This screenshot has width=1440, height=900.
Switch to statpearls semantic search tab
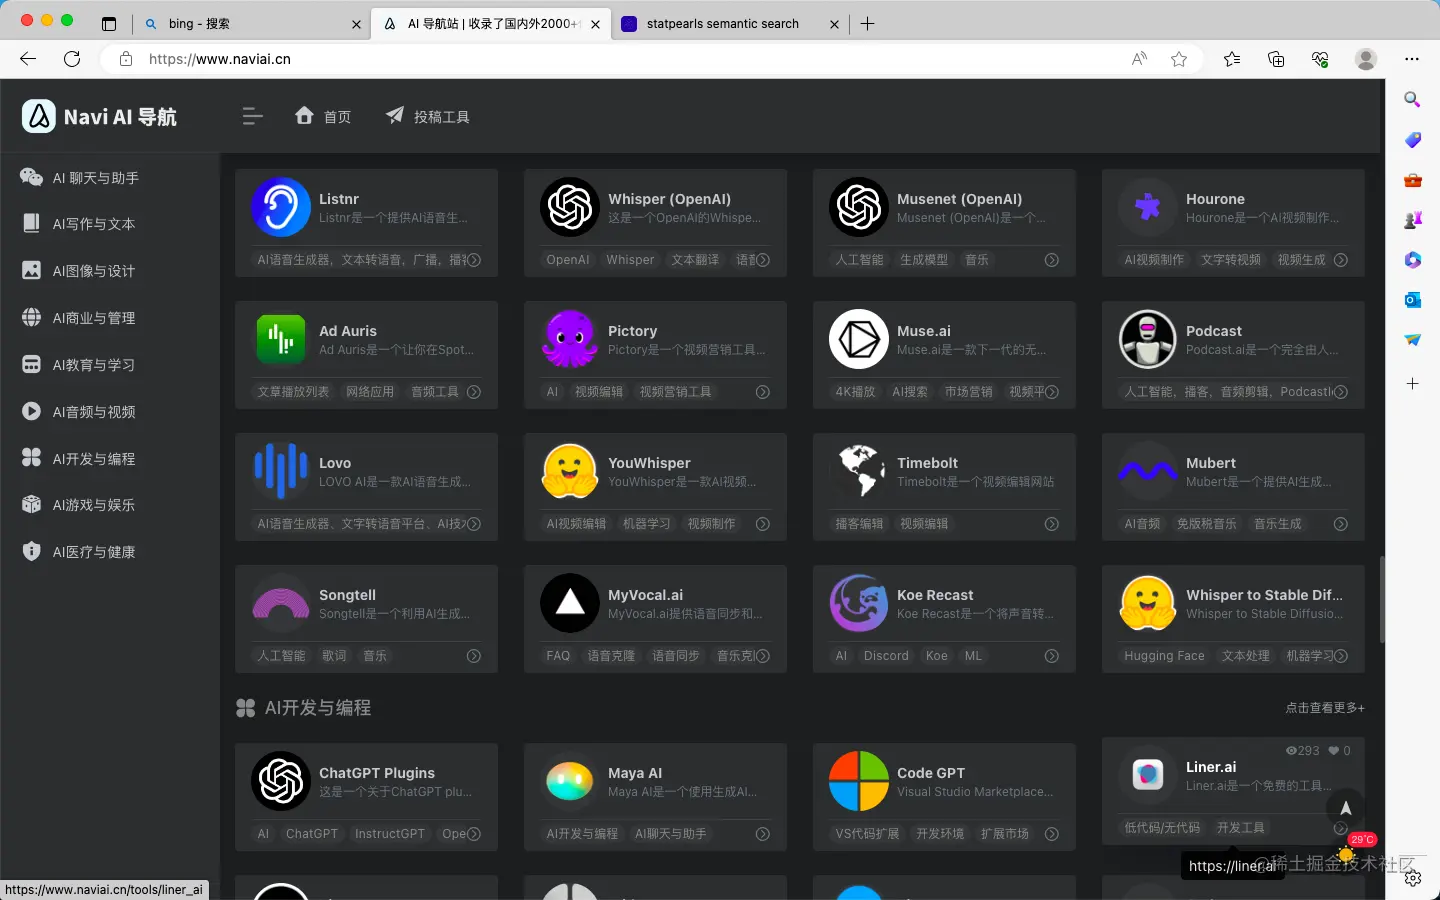(x=729, y=24)
